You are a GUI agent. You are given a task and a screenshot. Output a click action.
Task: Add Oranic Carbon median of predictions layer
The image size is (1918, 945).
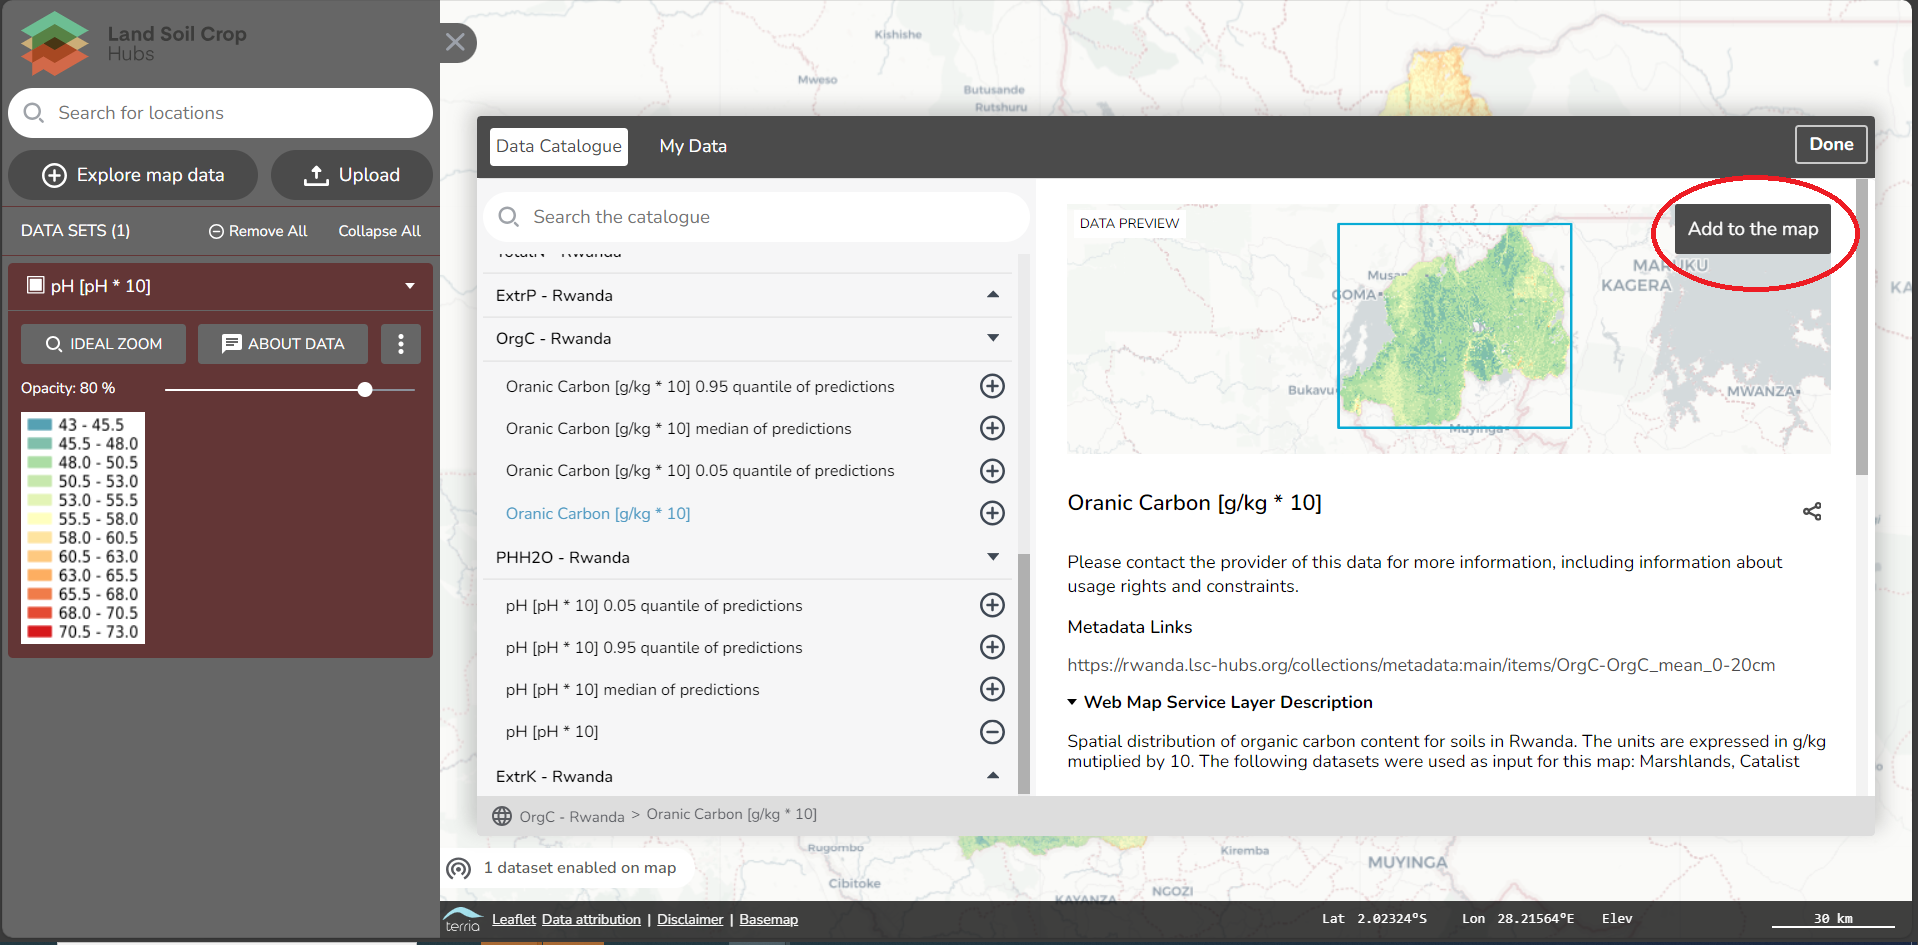pos(991,428)
